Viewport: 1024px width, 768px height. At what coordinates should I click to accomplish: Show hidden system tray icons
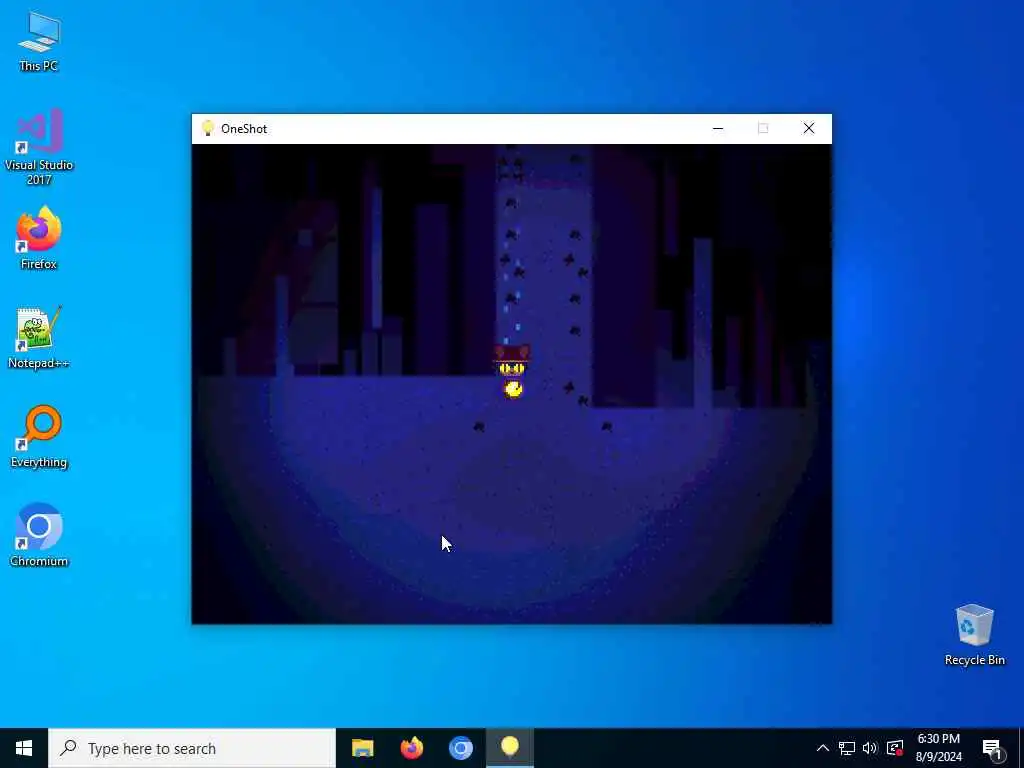(x=823, y=748)
